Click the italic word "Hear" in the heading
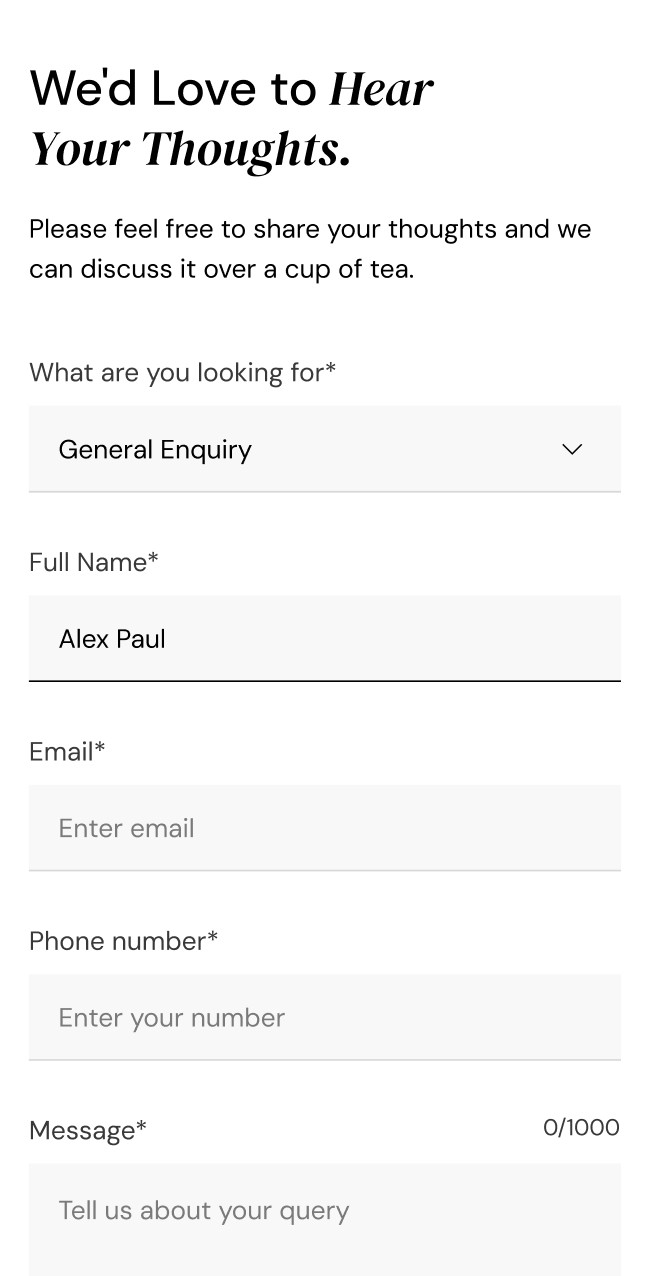This screenshot has width=648, height=1276. point(381,88)
